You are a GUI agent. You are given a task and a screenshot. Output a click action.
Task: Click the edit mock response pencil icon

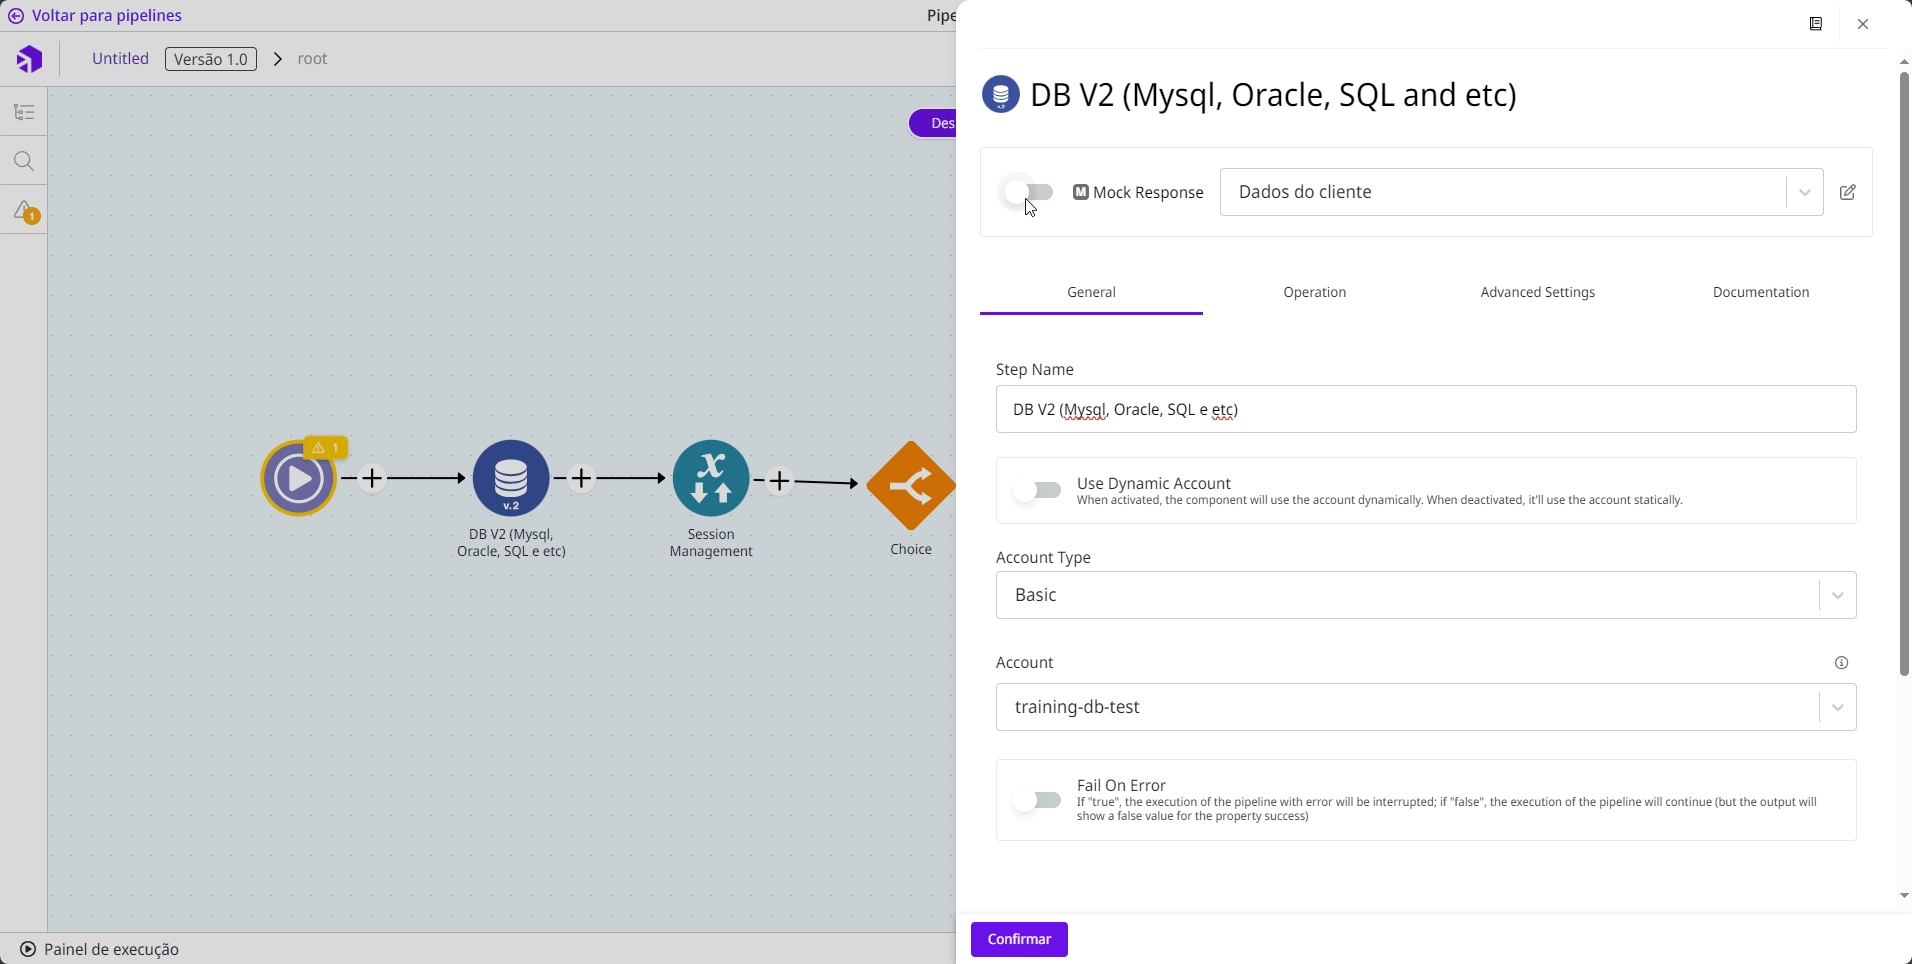pyautogui.click(x=1848, y=192)
